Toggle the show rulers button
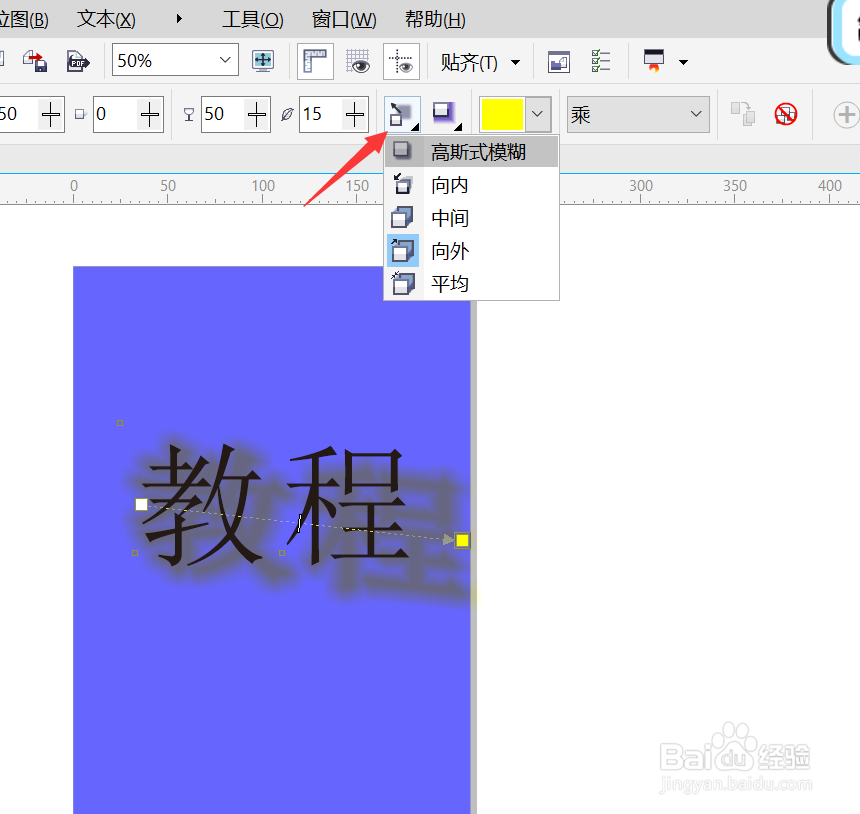This screenshot has height=814, width=860. pyautogui.click(x=315, y=61)
